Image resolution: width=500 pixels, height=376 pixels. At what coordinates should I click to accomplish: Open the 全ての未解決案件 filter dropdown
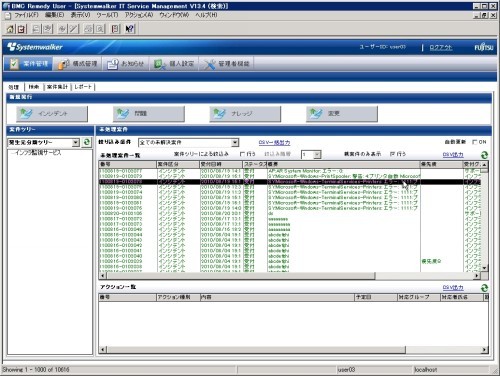pos(235,143)
